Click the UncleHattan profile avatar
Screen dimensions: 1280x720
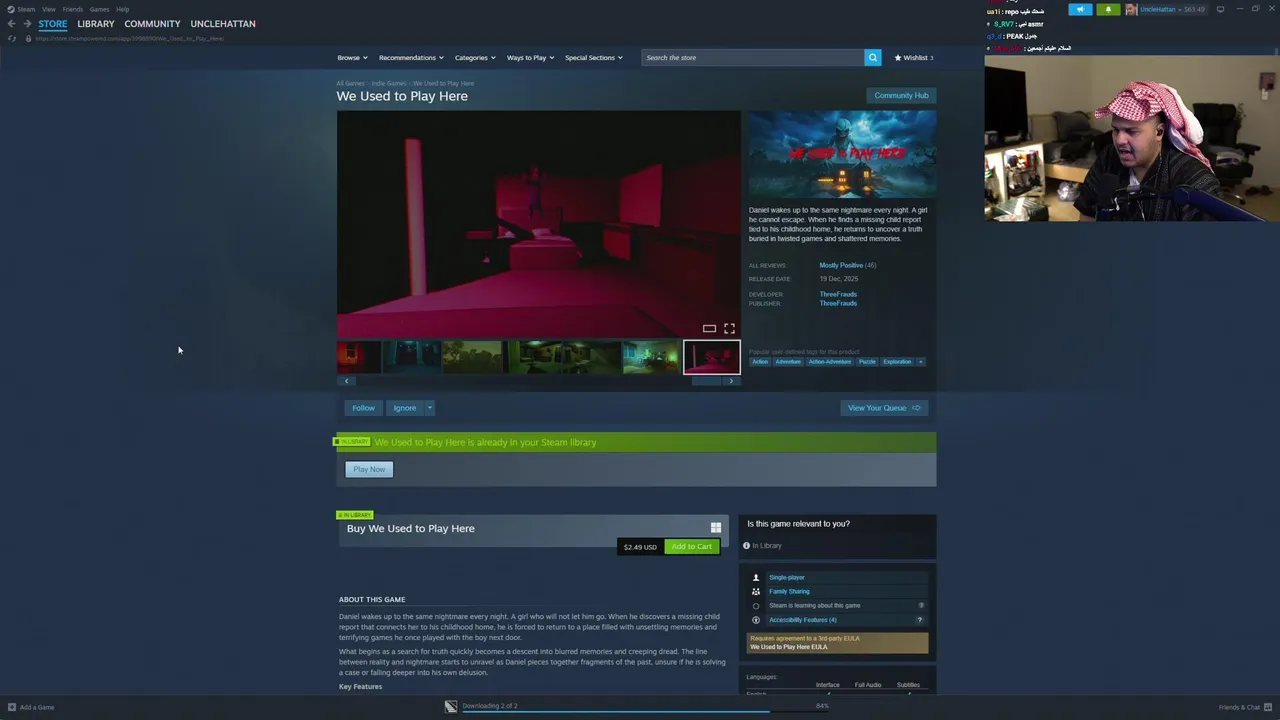(x=1131, y=9)
